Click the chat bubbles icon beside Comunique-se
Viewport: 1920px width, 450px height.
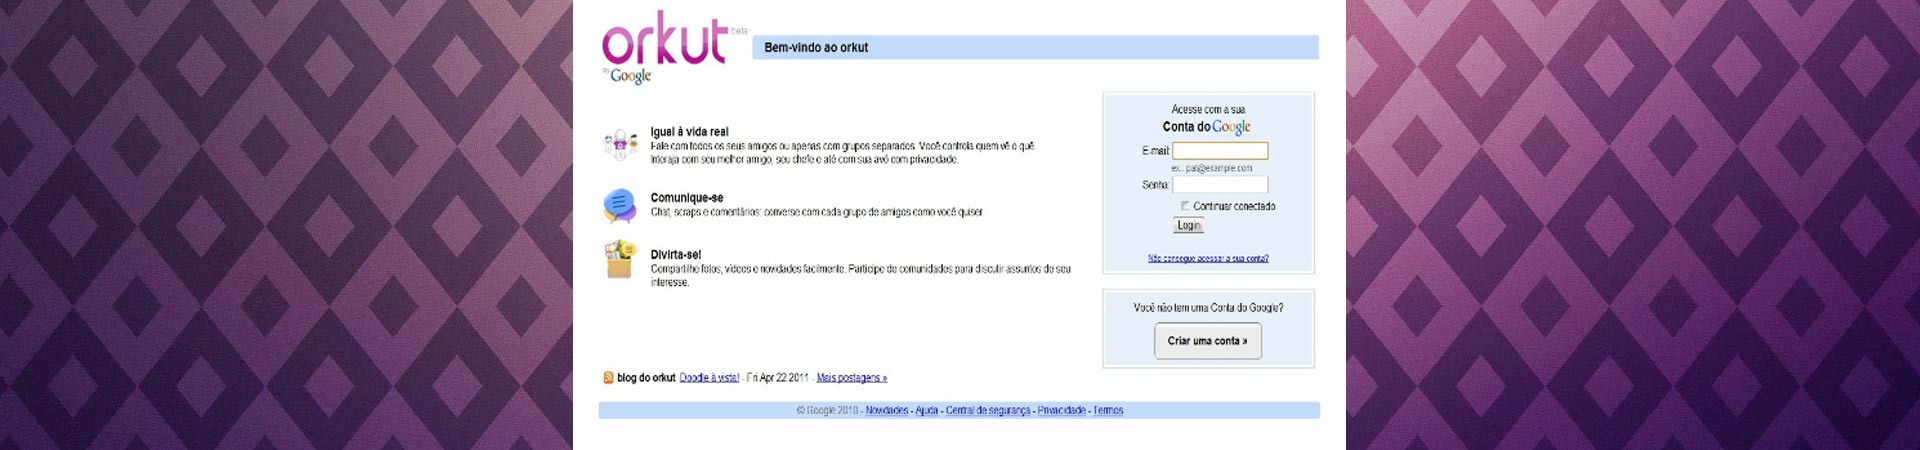point(620,205)
